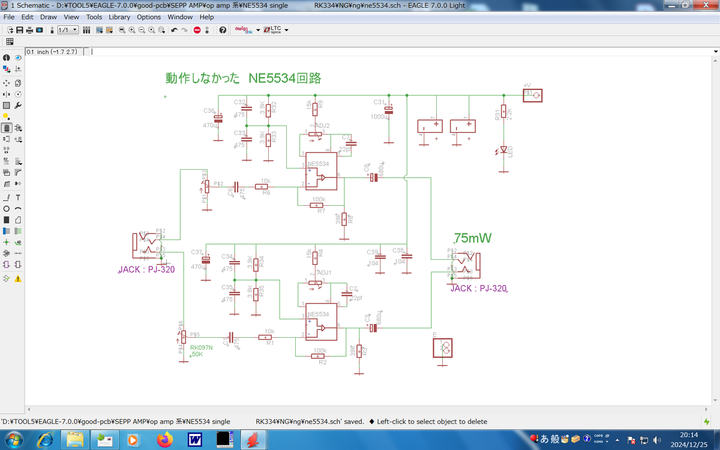This screenshot has width=720, height=450.
Task: Click the Info tool icon
Action: pyautogui.click(x=6, y=58)
